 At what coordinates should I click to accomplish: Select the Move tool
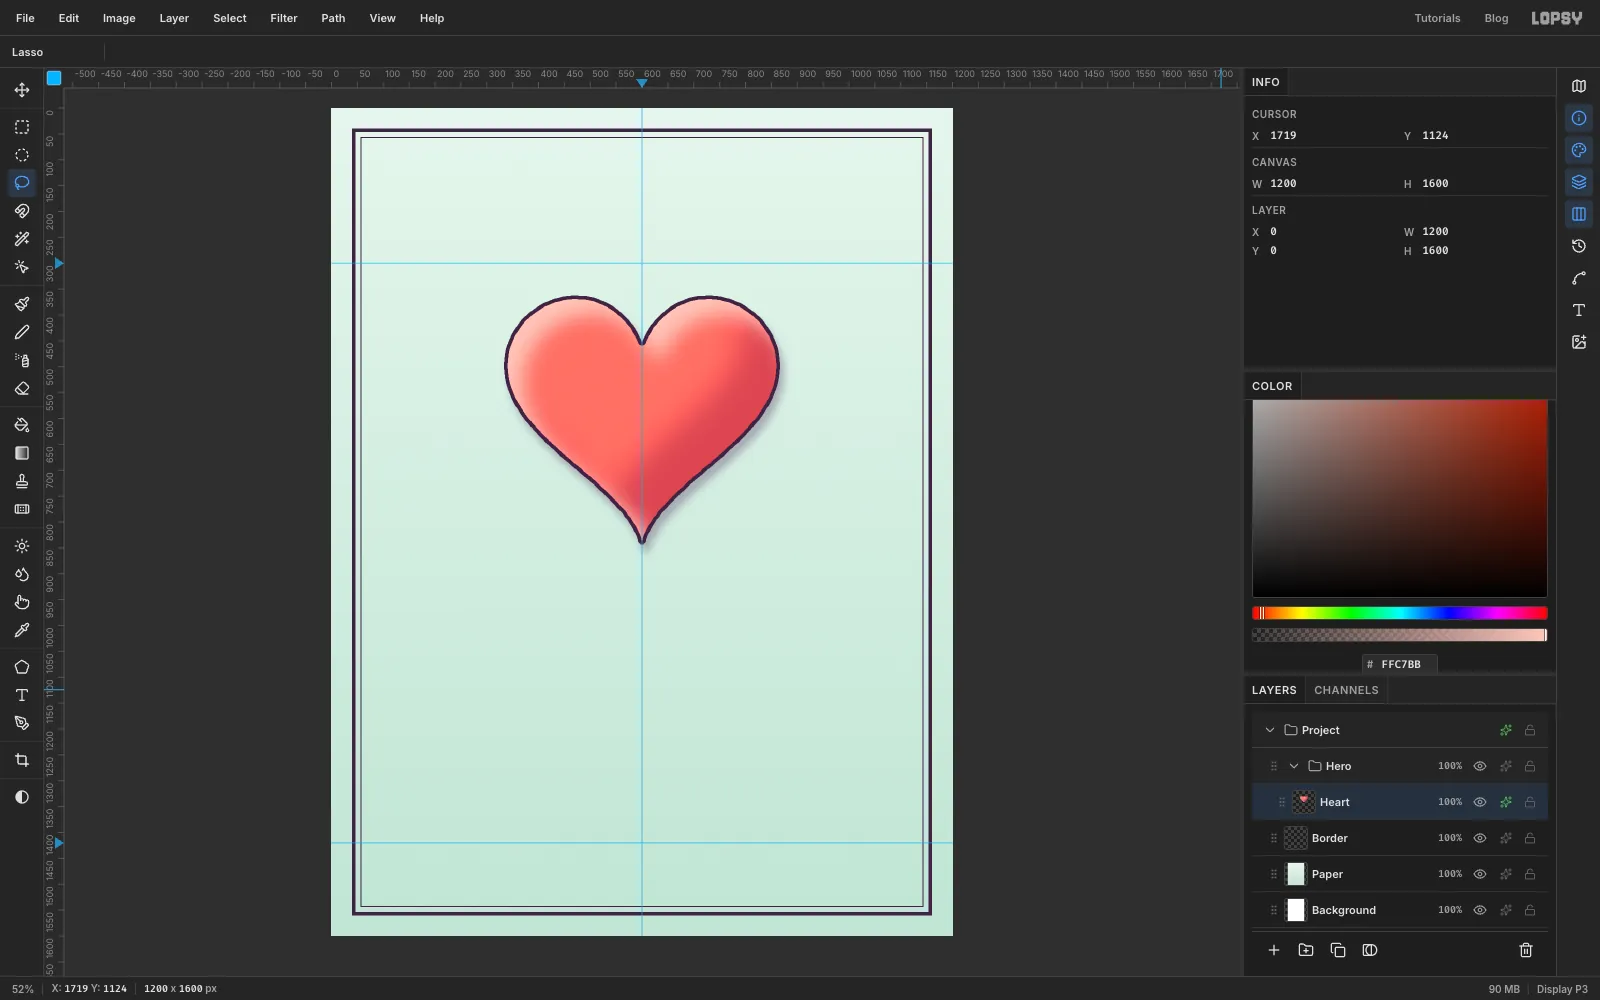pyautogui.click(x=22, y=90)
